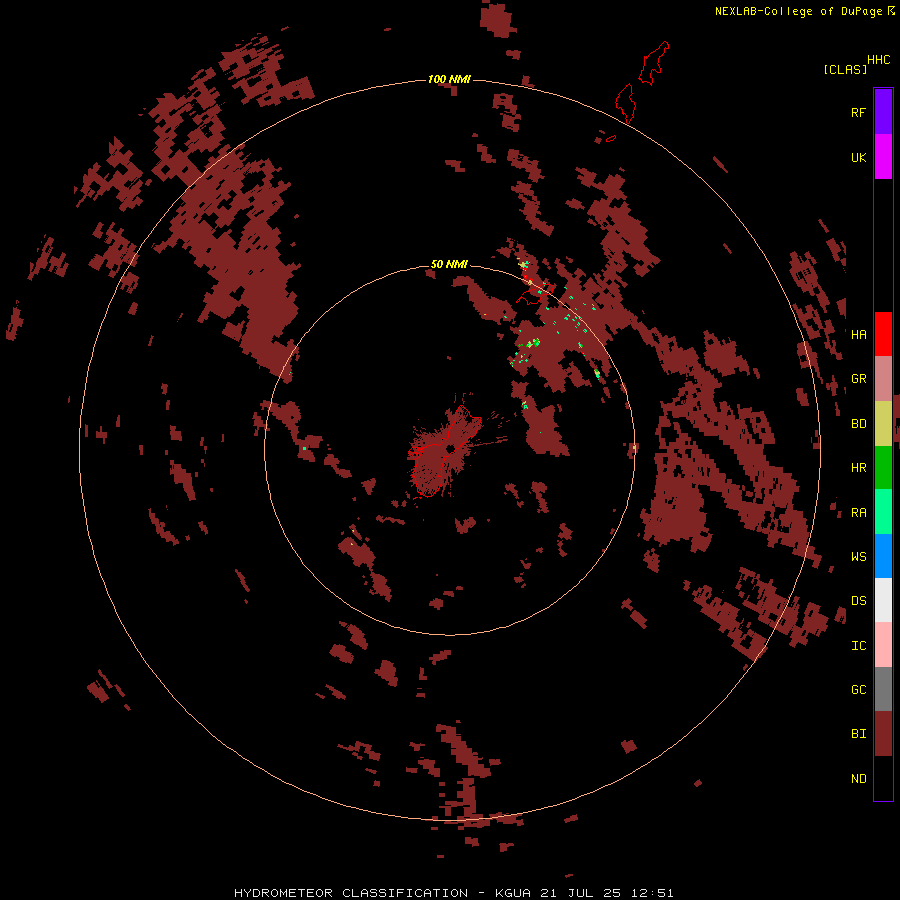Select the GC gray legend swatch
Image resolution: width=900 pixels, height=900 pixels.
click(883, 689)
